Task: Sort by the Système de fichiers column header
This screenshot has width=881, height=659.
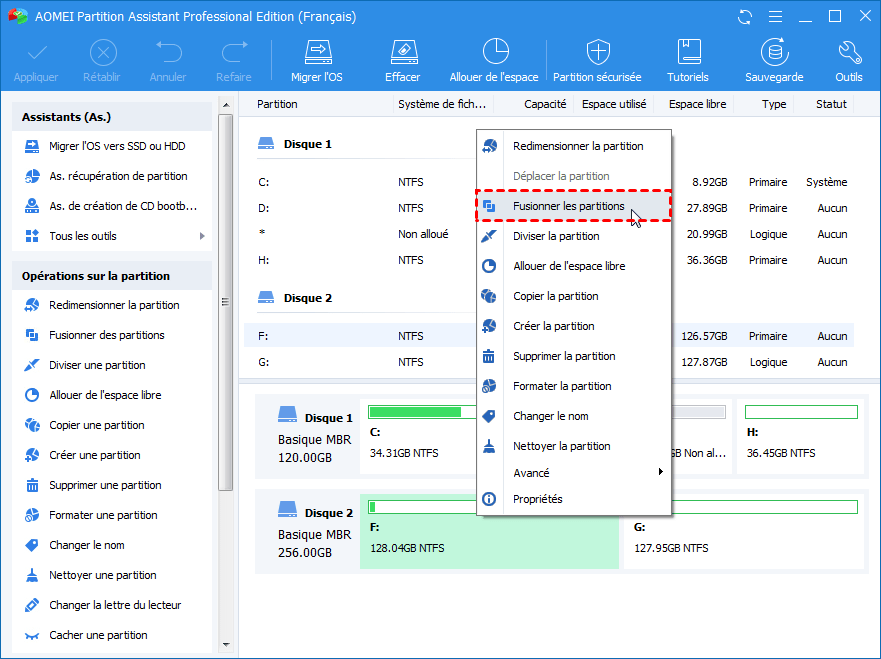Action: point(442,104)
